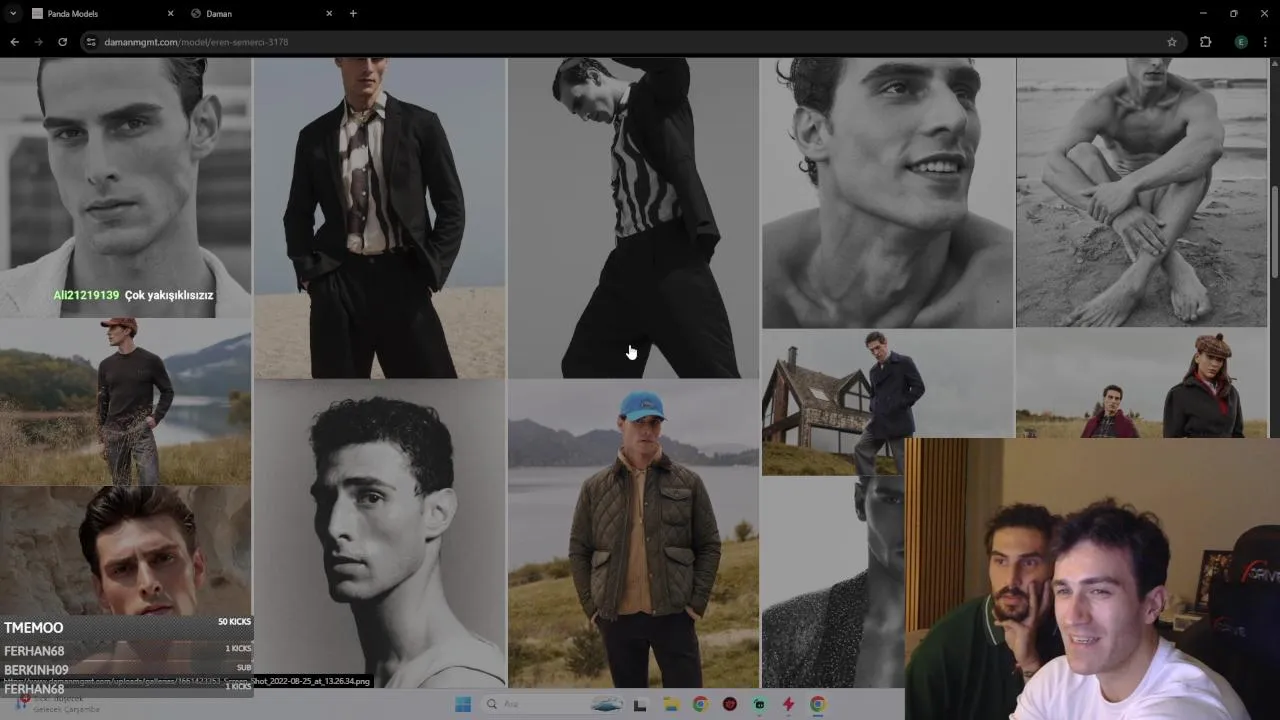This screenshot has width=1280, height=720.
Task: View site information icon in address bar
Action: tap(91, 42)
